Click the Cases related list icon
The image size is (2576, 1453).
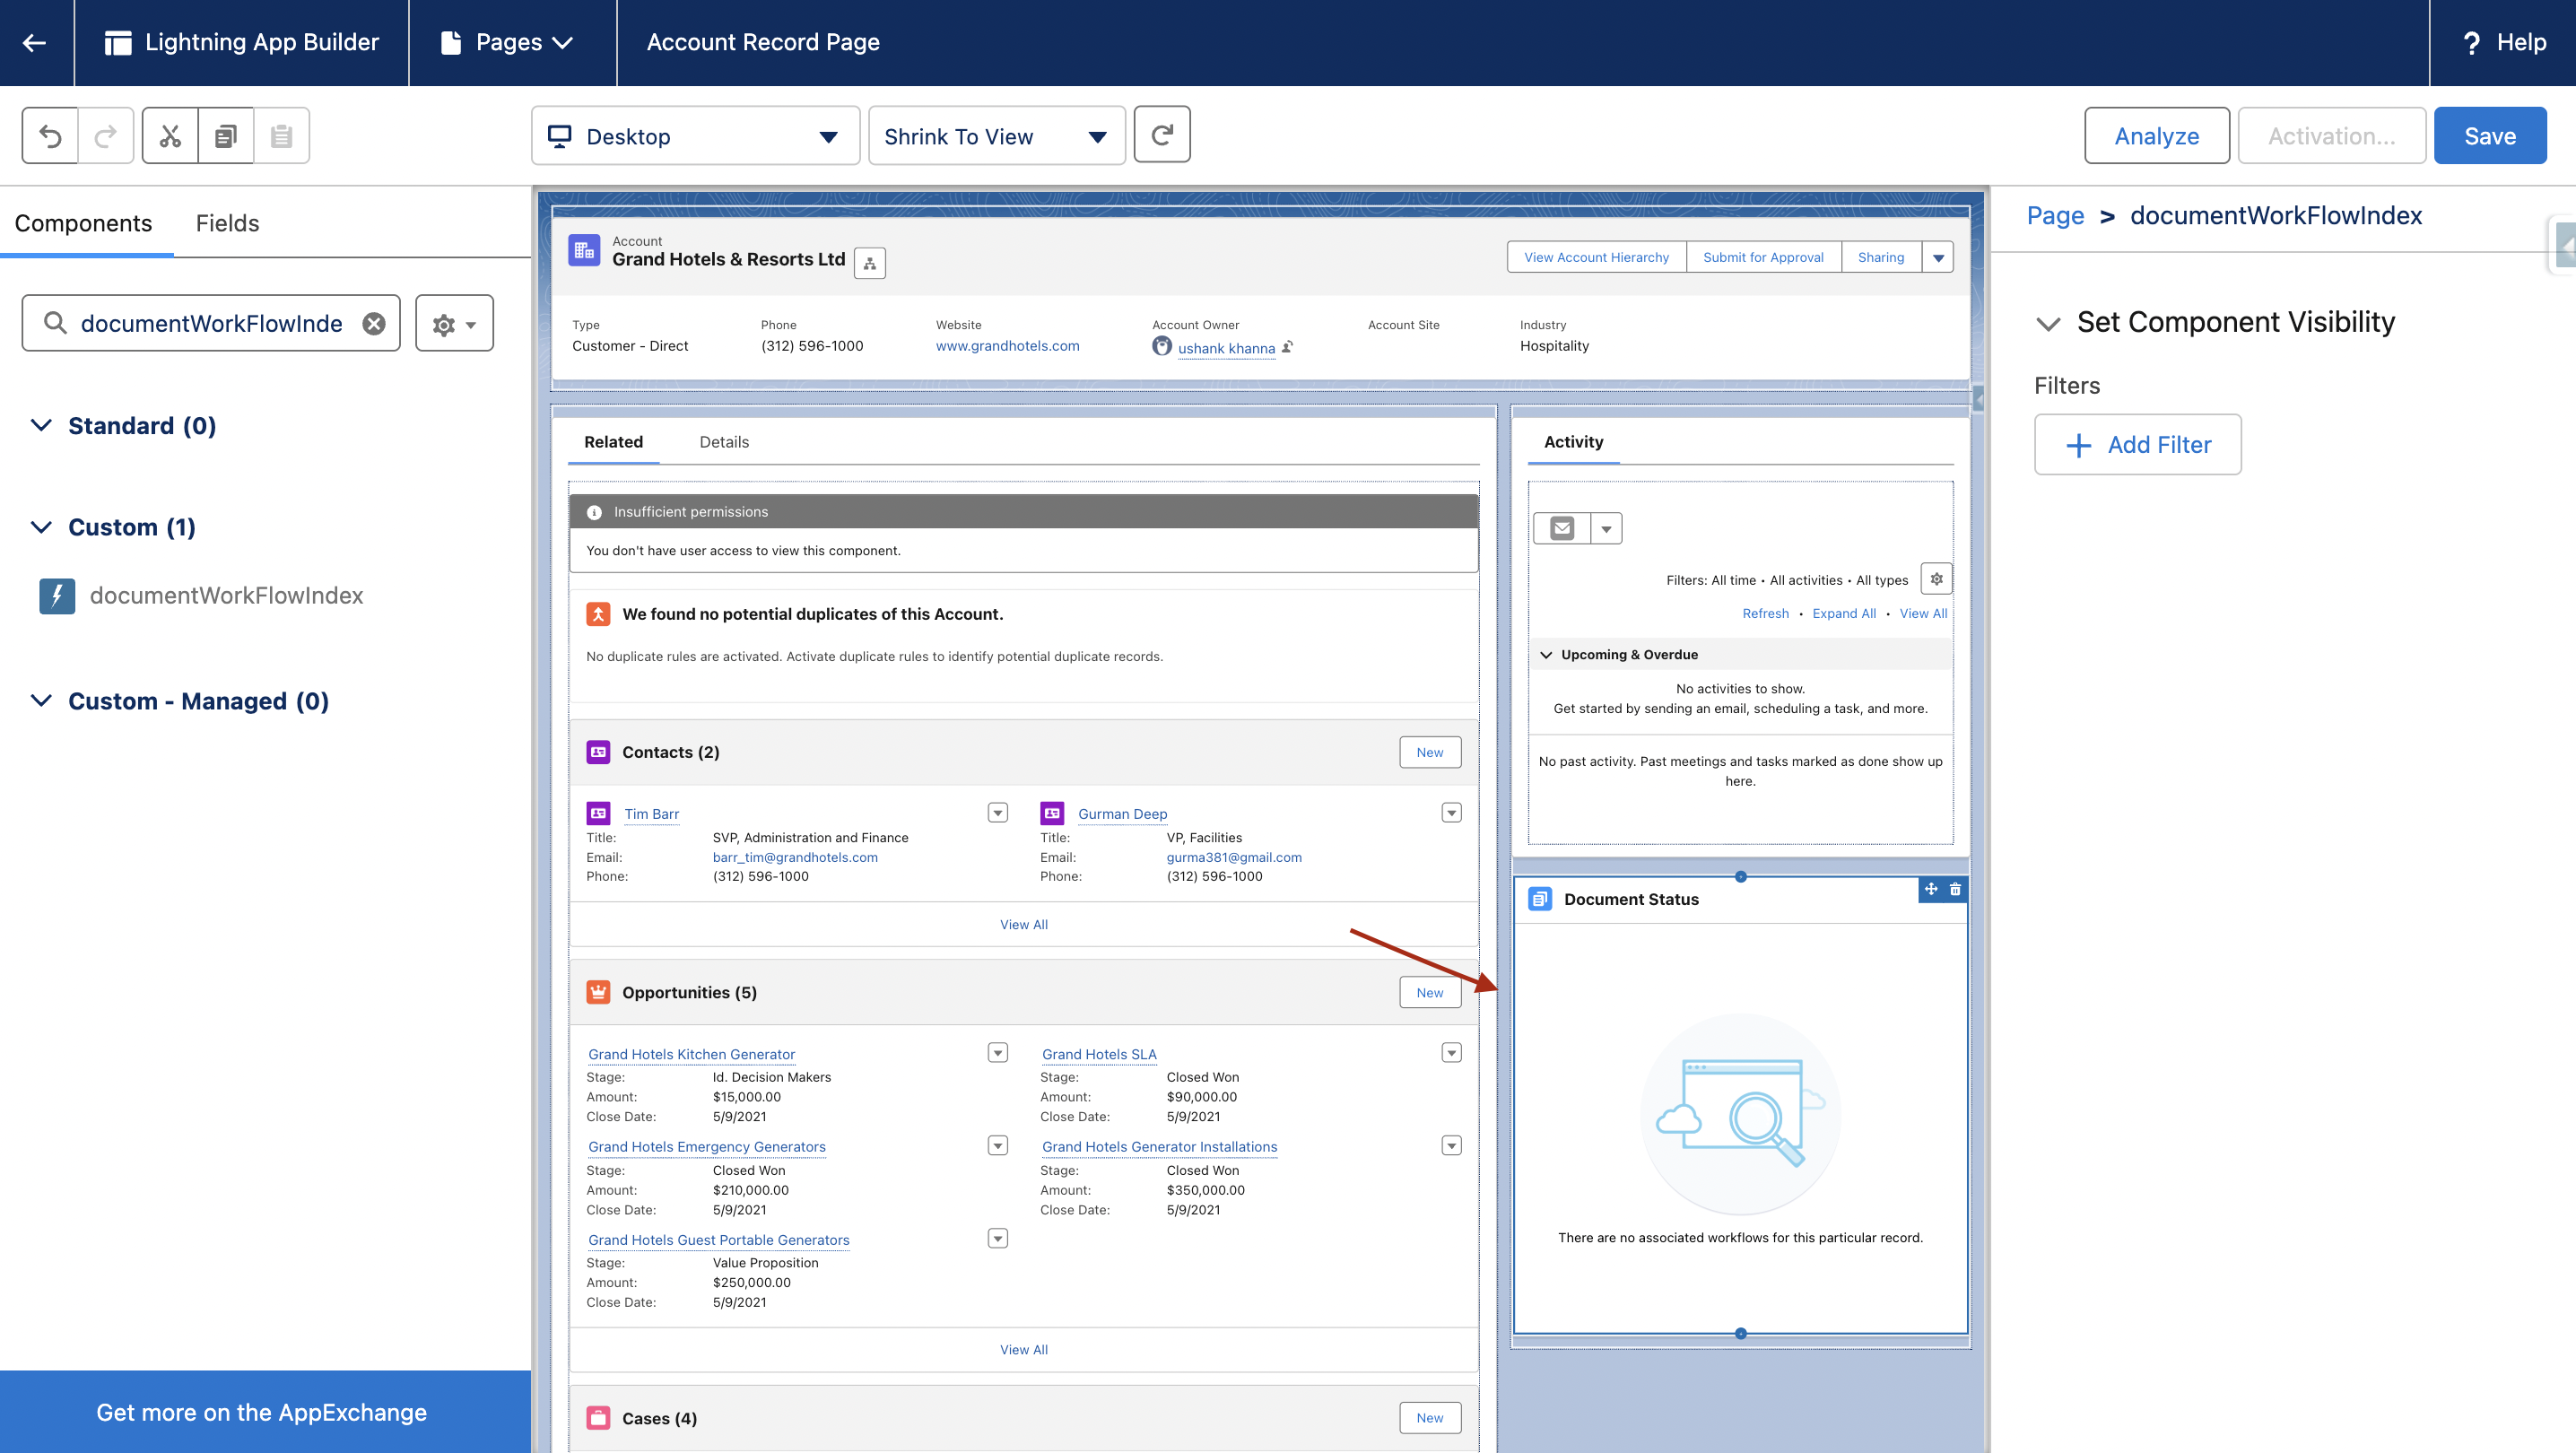pyautogui.click(x=598, y=1418)
